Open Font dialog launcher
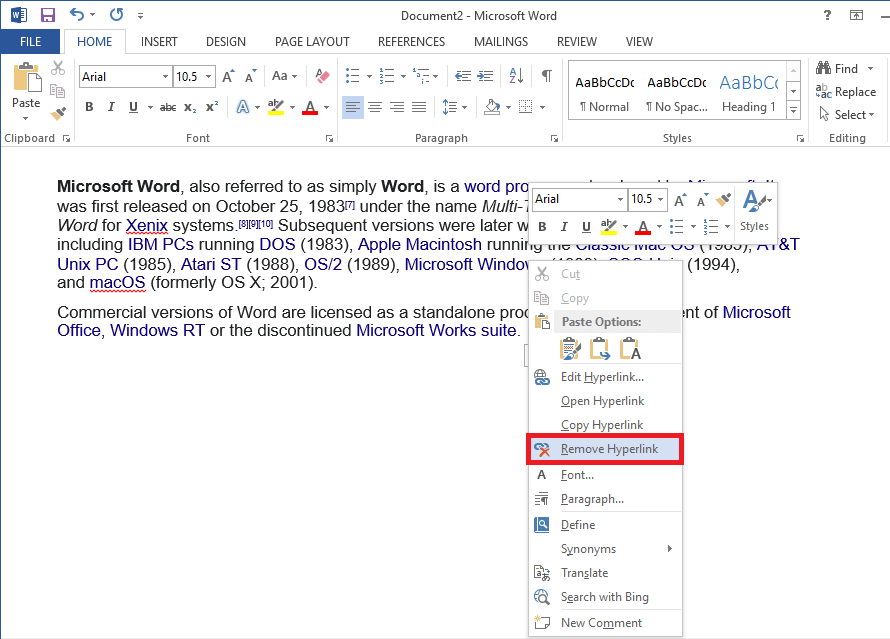This screenshot has width=890, height=639. pyautogui.click(x=329, y=138)
